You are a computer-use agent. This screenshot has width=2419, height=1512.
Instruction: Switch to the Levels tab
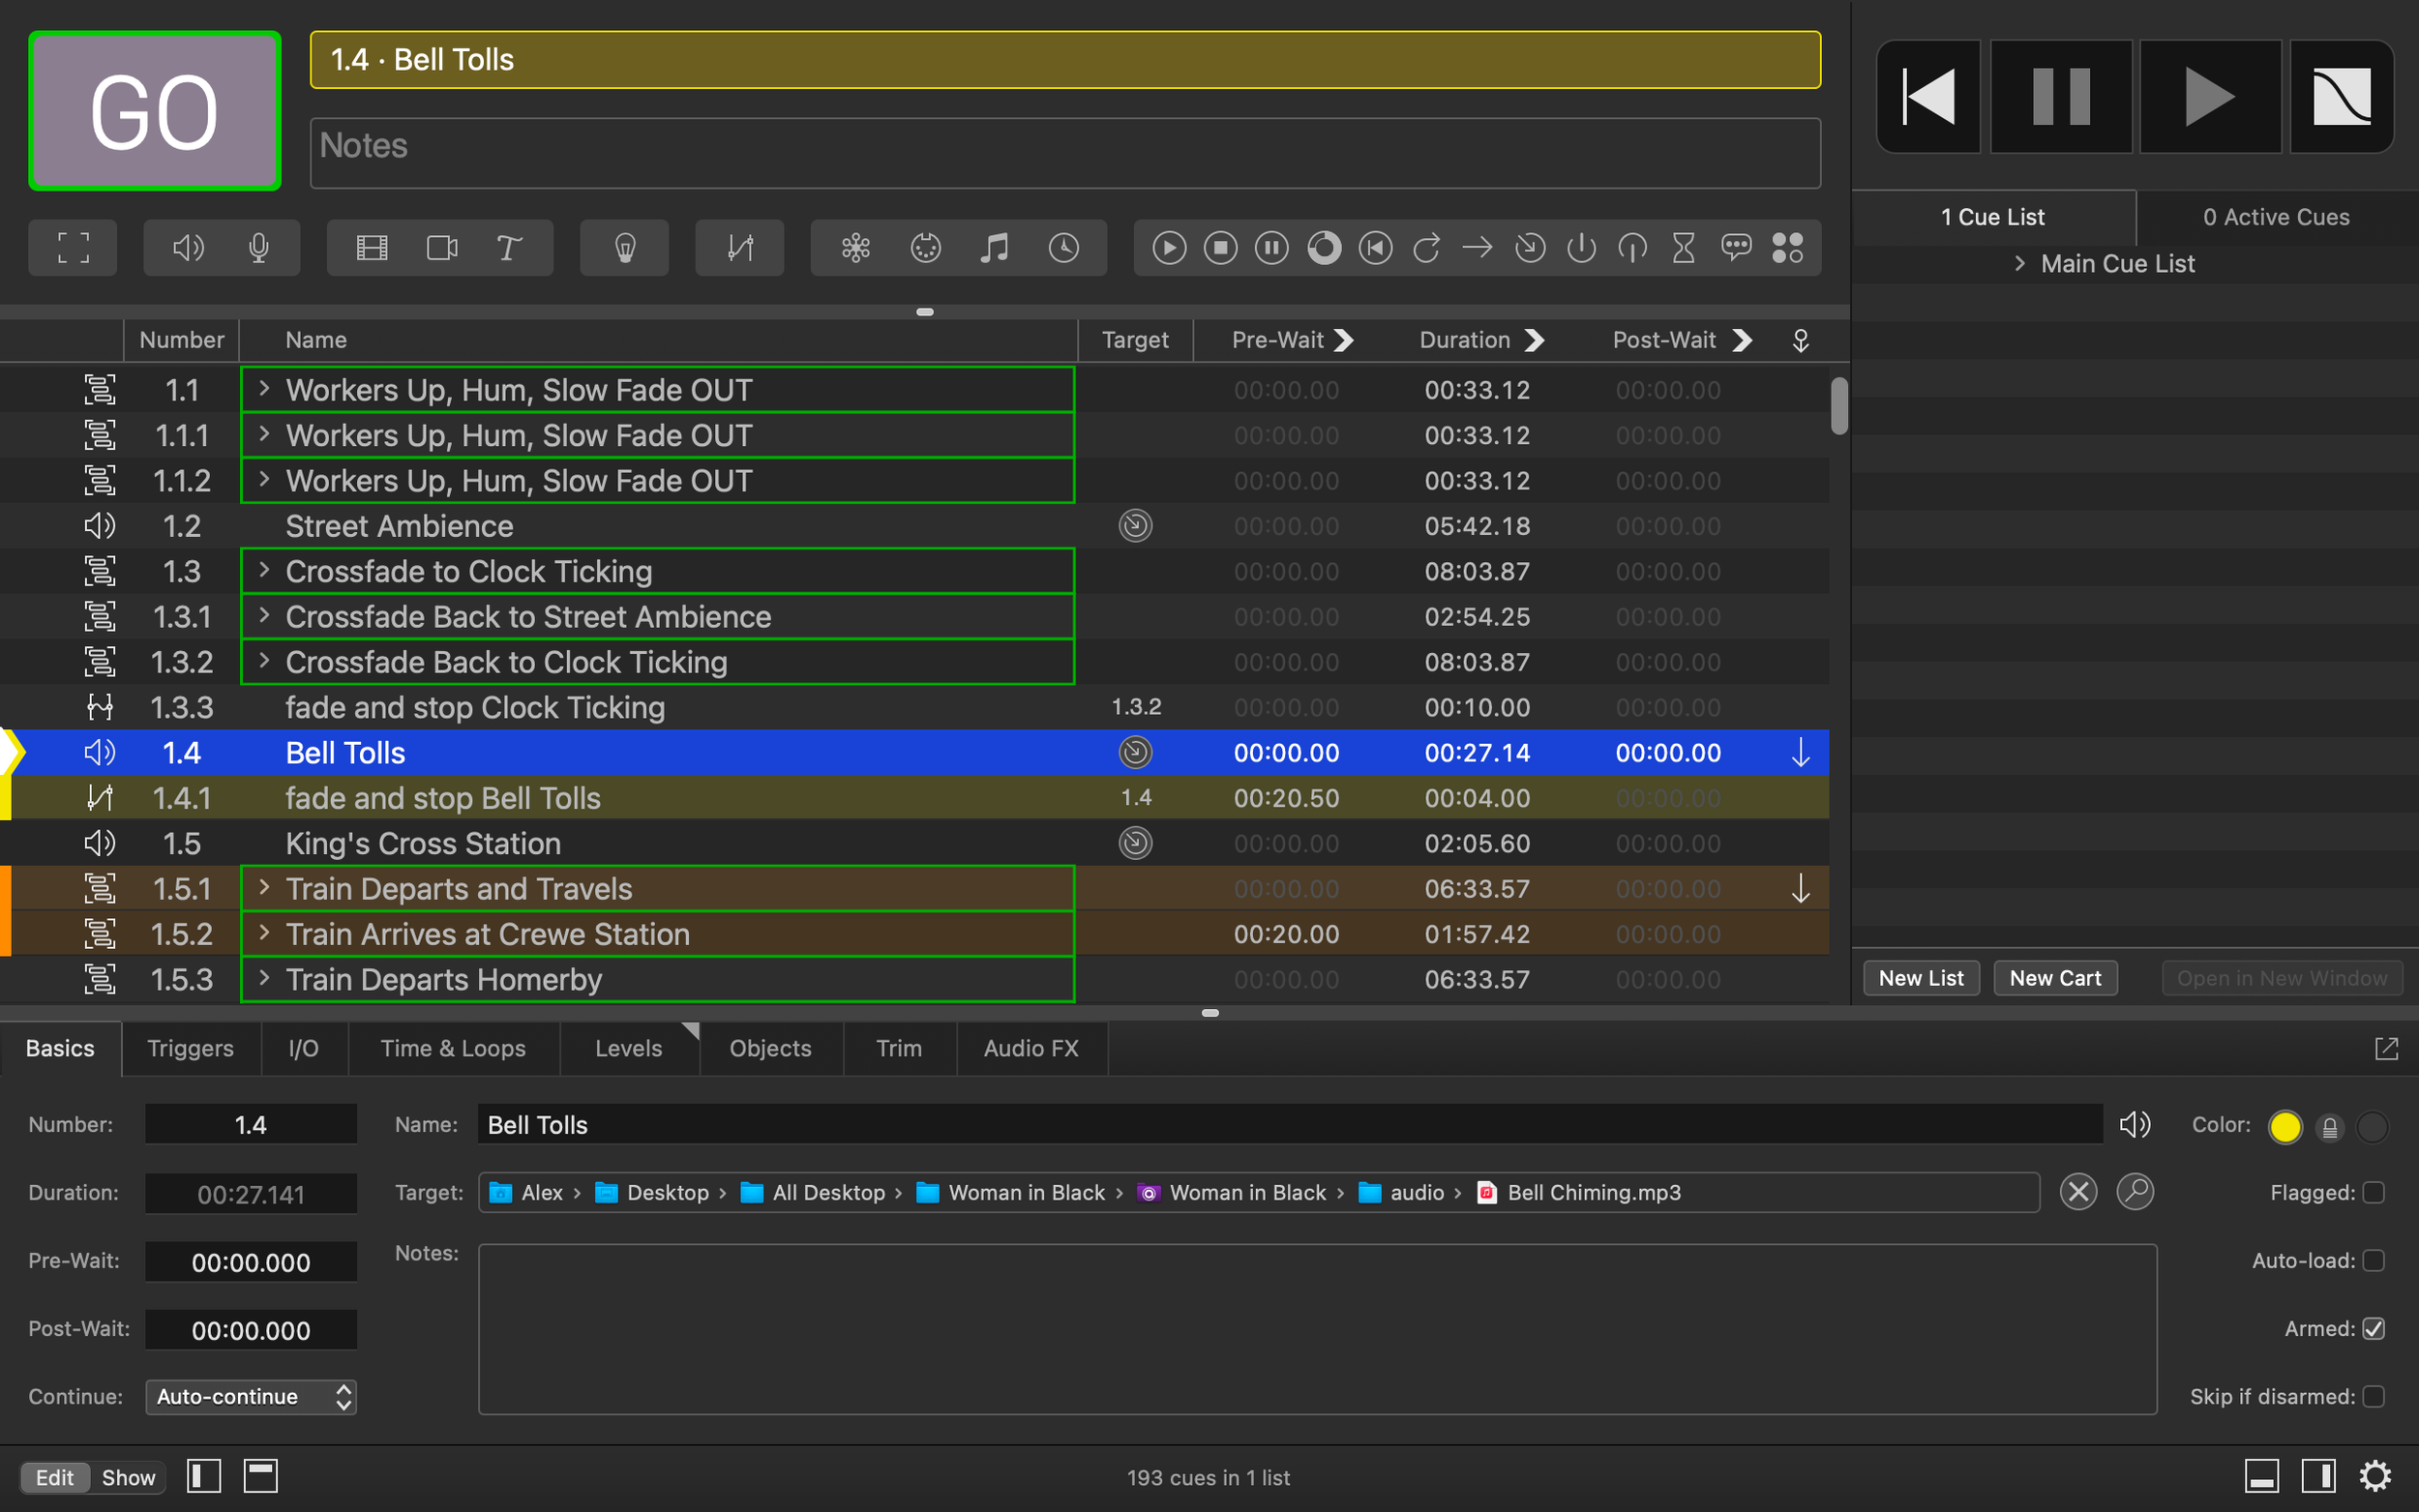coord(628,1048)
